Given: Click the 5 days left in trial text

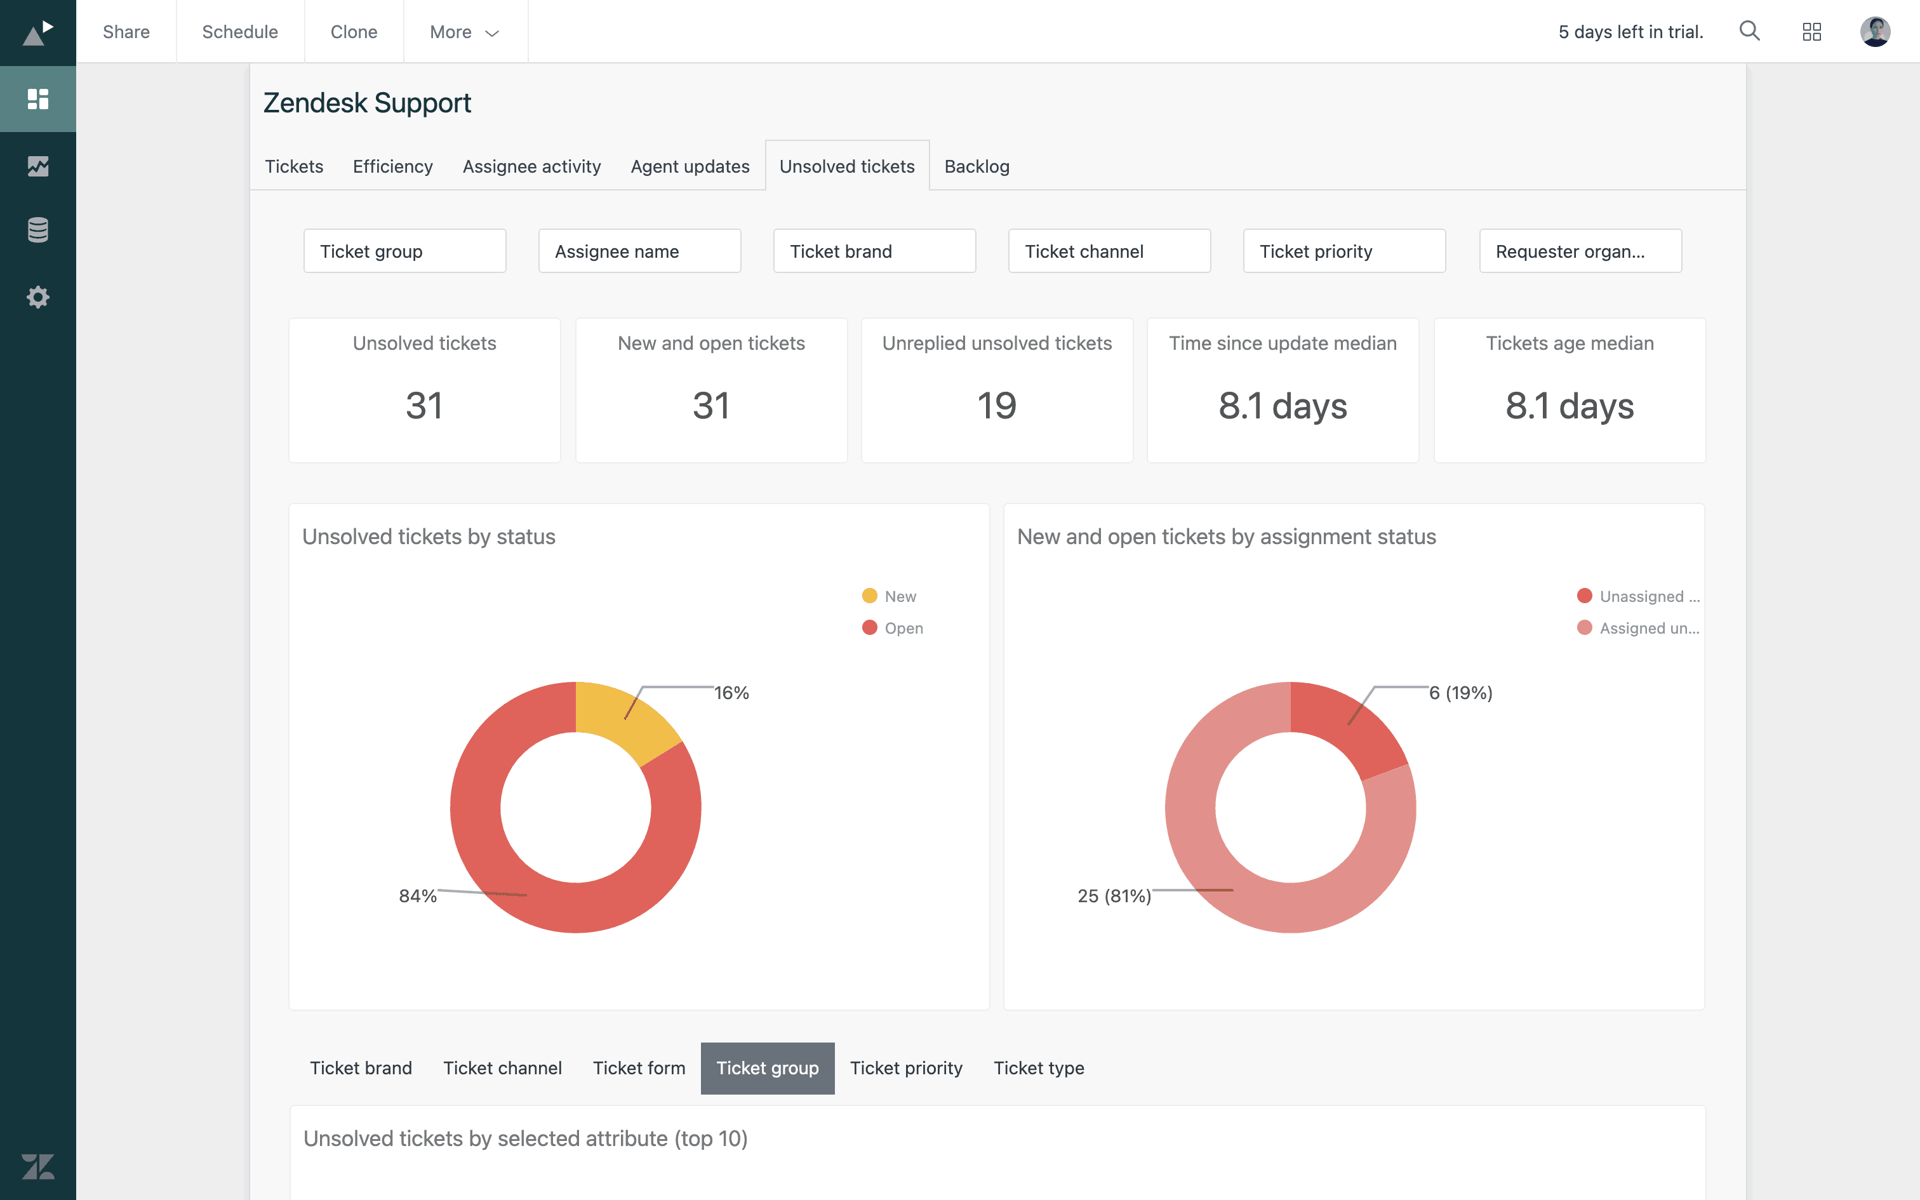Looking at the screenshot, I should pyautogui.click(x=1630, y=32).
